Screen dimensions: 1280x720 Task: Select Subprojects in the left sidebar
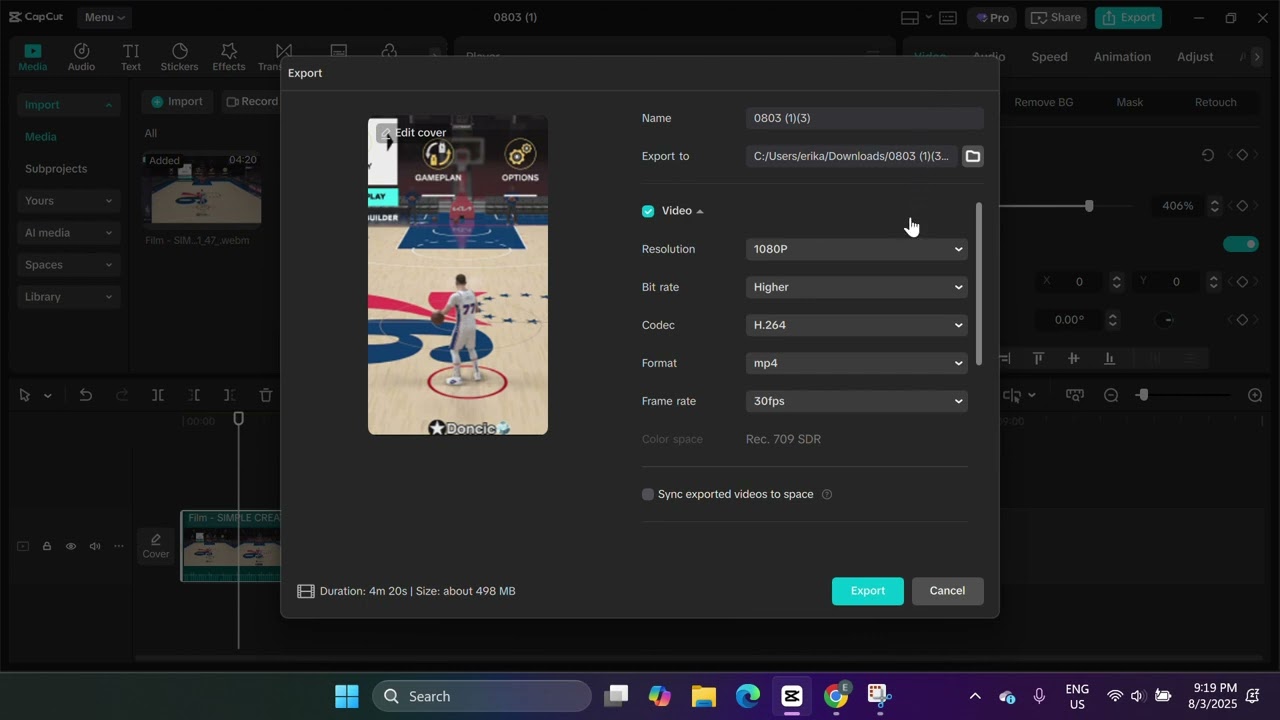coord(56,169)
